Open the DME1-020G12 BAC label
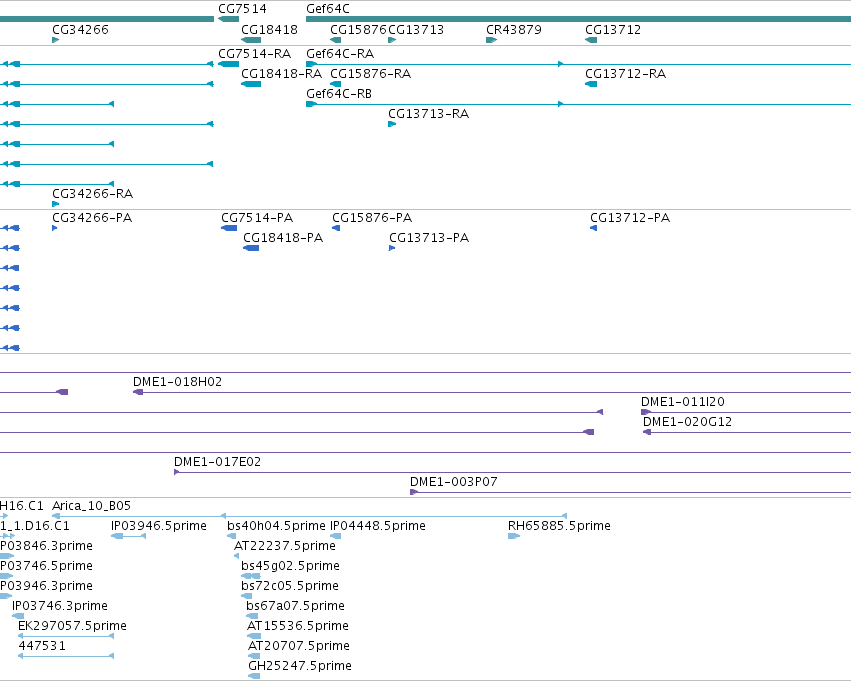This screenshot has height=681, width=851. coord(687,422)
